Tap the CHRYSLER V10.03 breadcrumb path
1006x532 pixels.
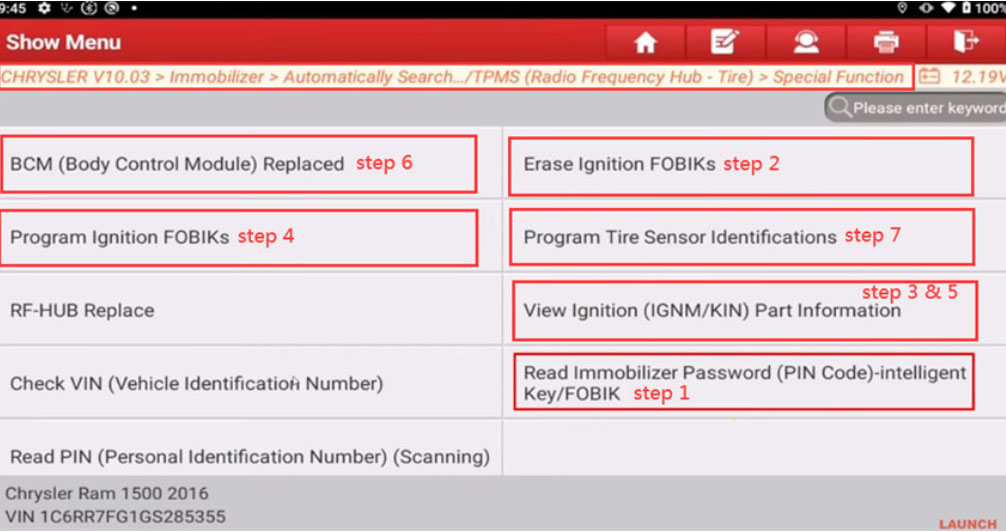[x=452, y=77]
